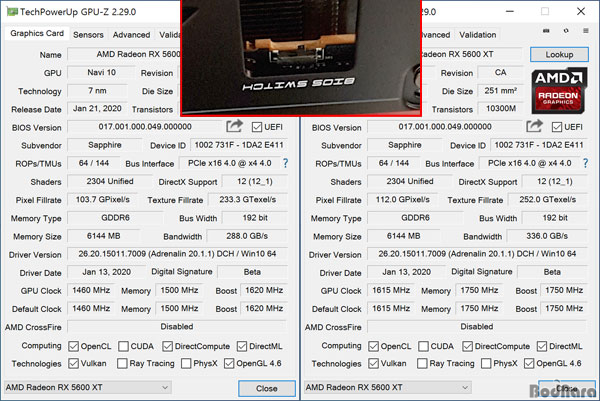Screen dimensions: 600x401
Task: Select Graphics Card tab in left window
Action: pyautogui.click(x=37, y=33)
